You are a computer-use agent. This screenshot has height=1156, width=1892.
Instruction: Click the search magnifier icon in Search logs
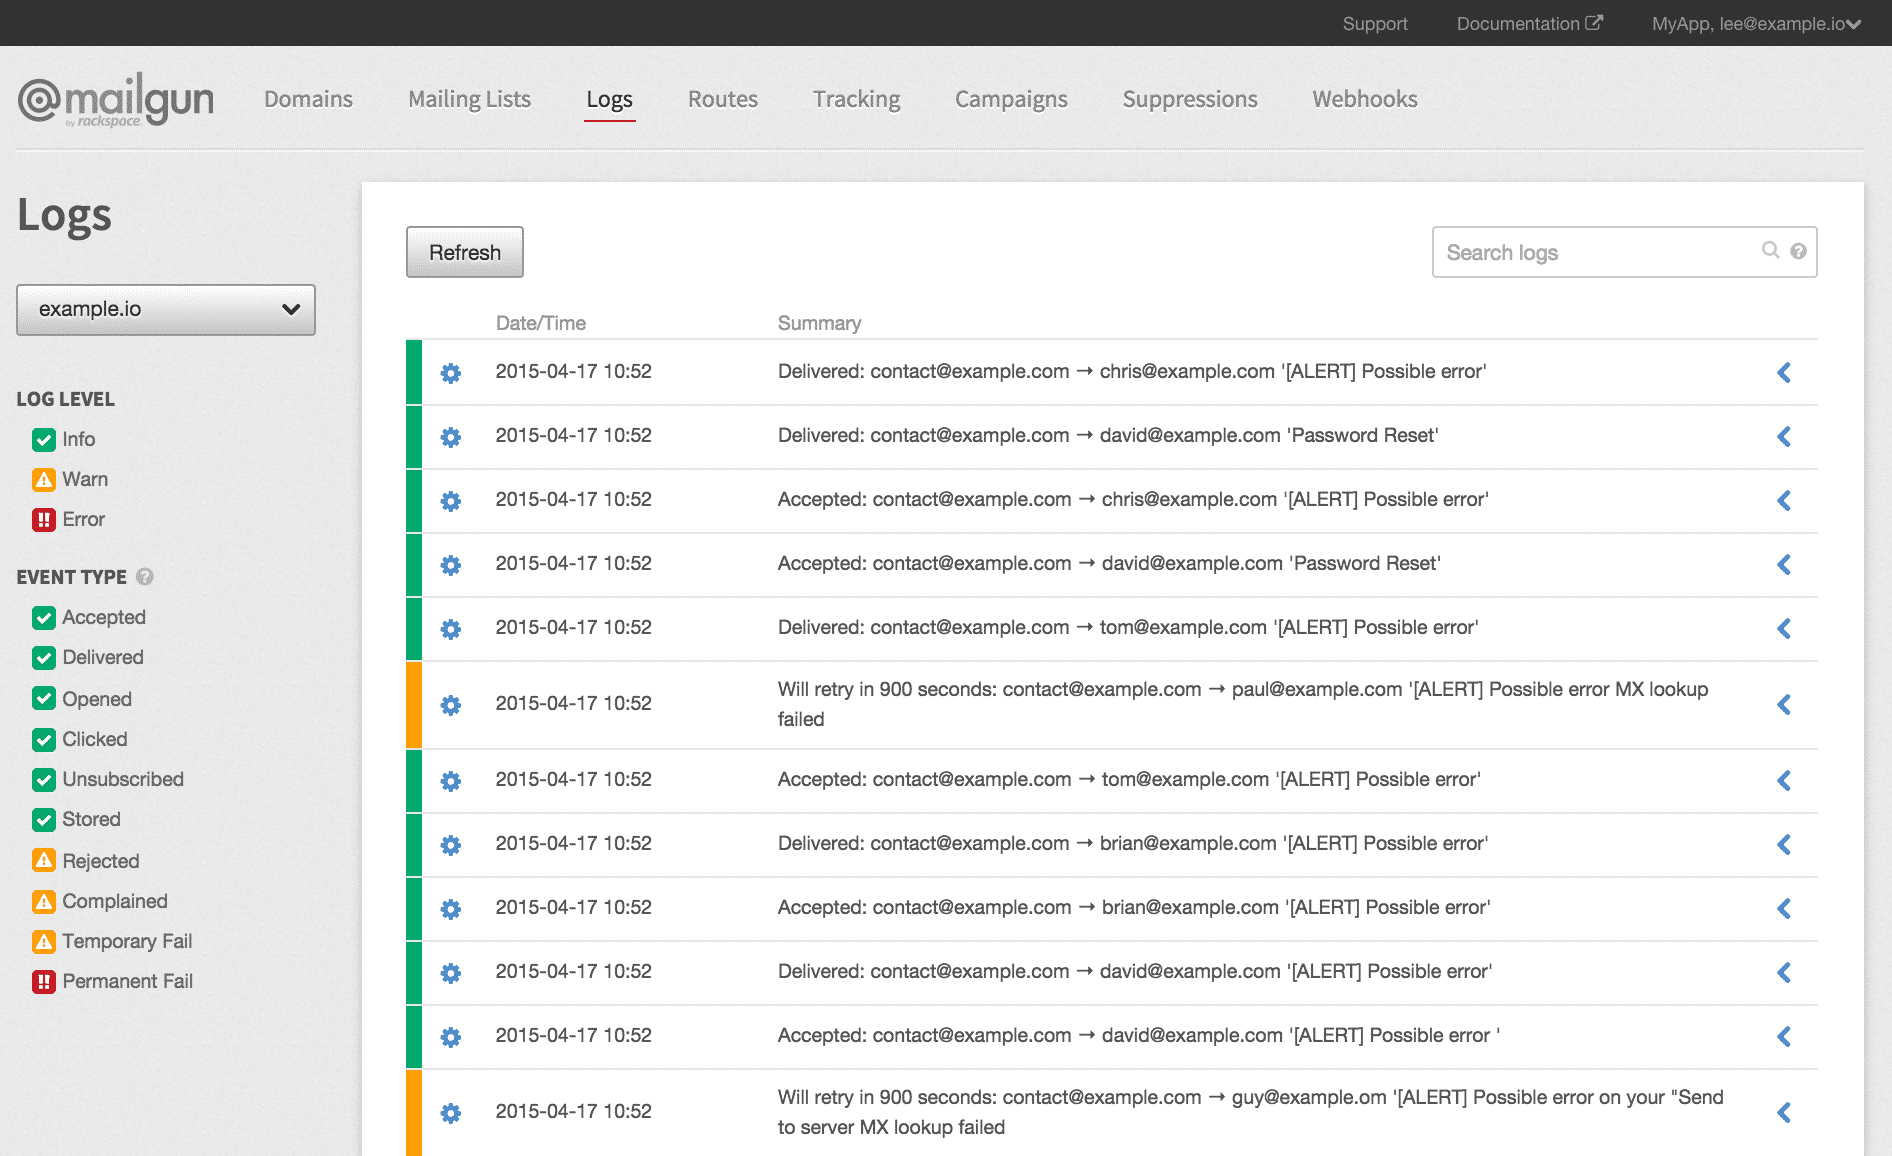pyautogui.click(x=1770, y=250)
